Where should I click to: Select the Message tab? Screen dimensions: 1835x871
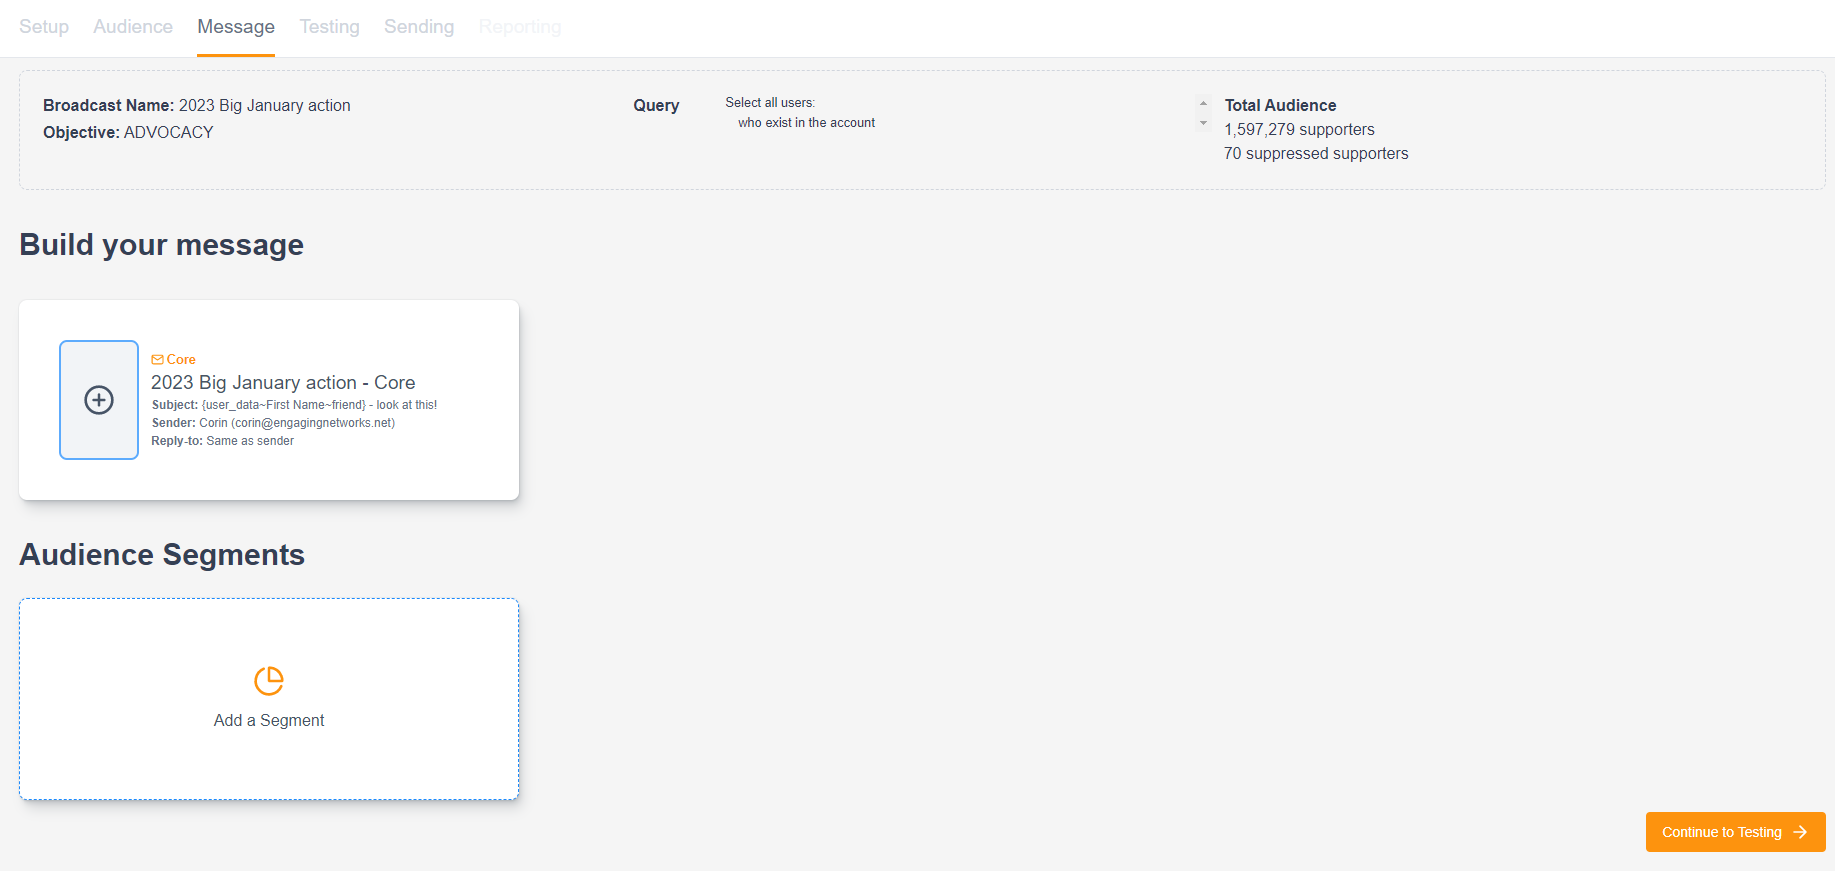click(236, 27)
